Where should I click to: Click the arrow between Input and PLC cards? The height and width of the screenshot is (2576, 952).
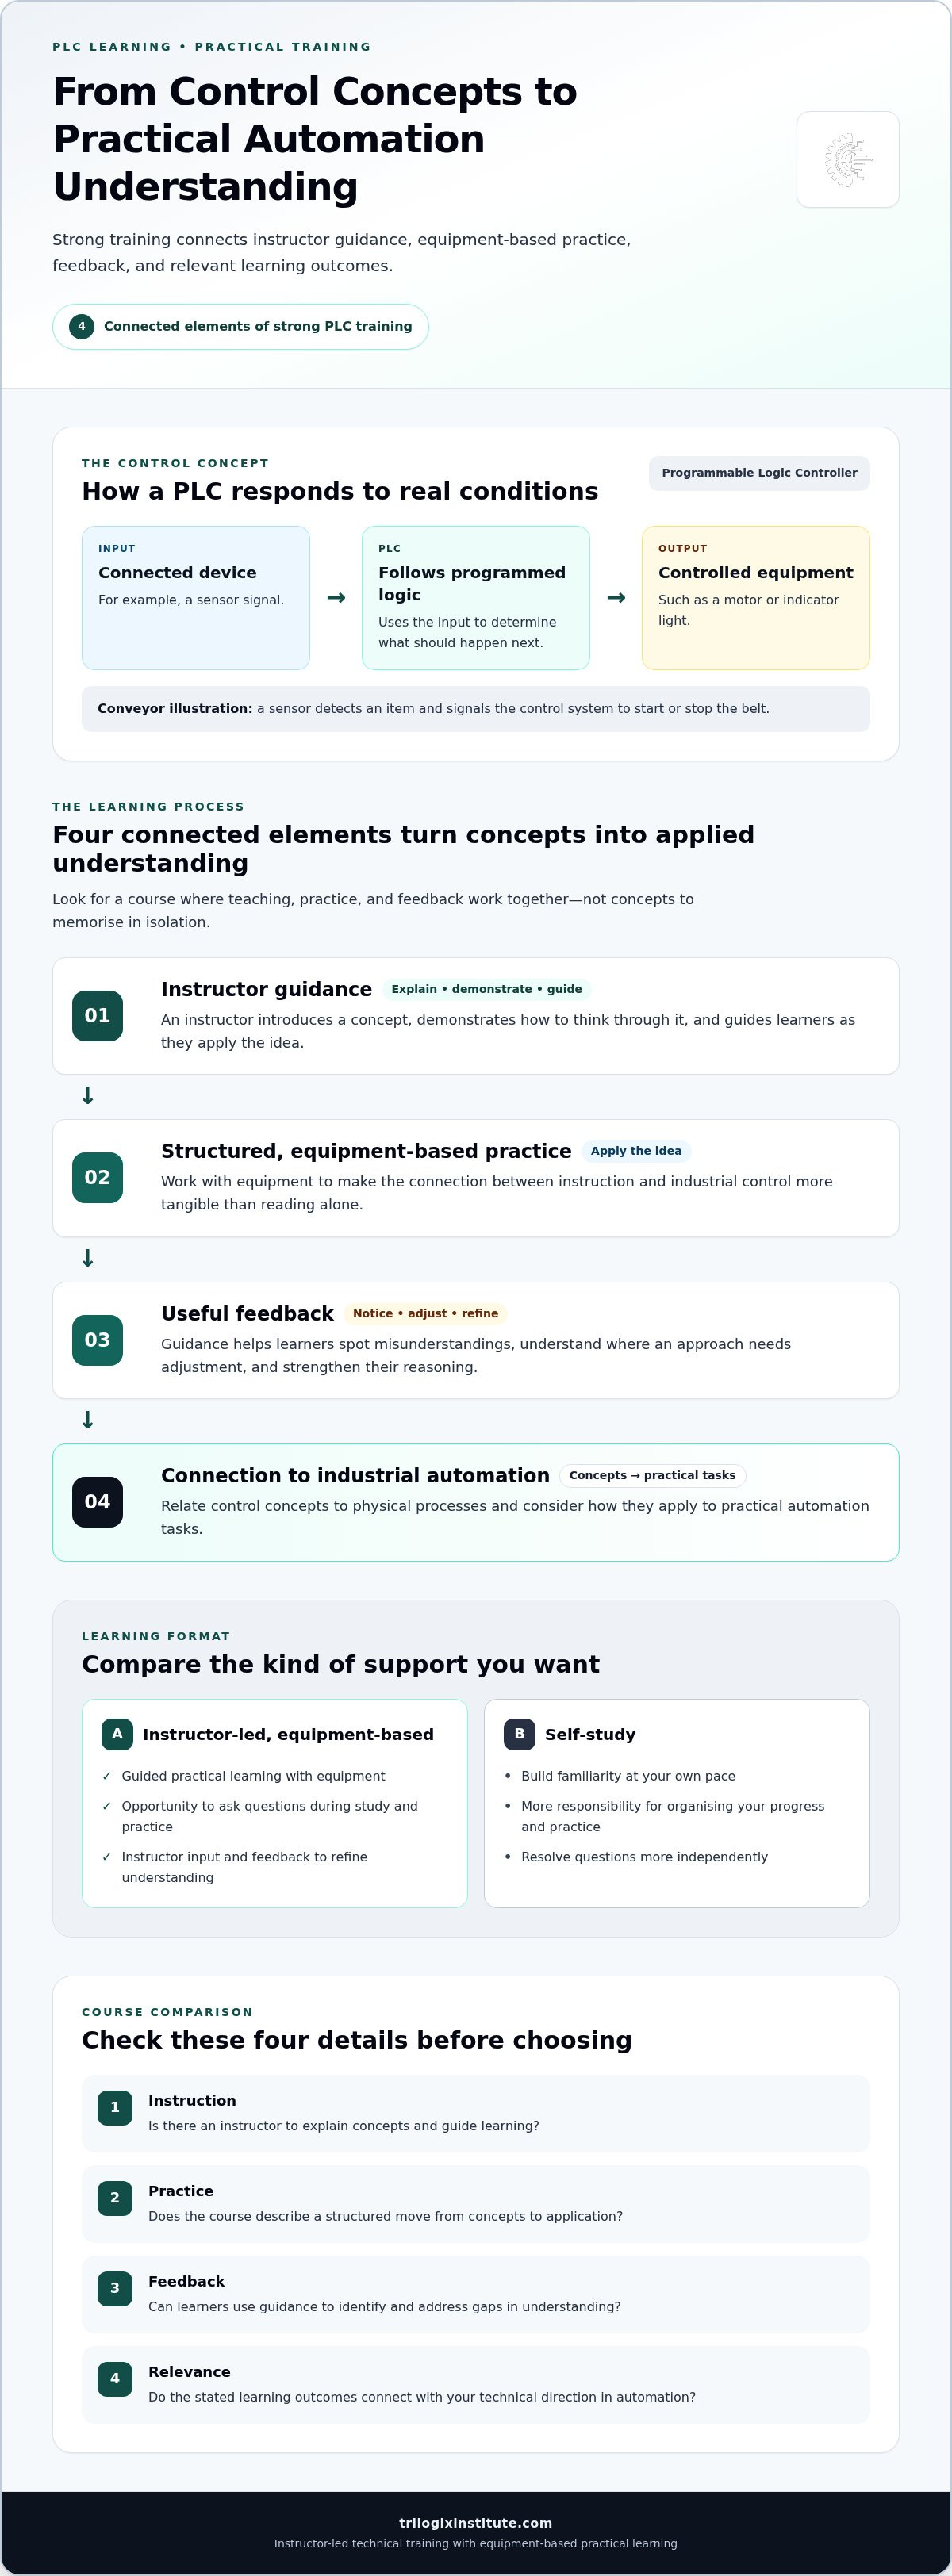[336, 597]
